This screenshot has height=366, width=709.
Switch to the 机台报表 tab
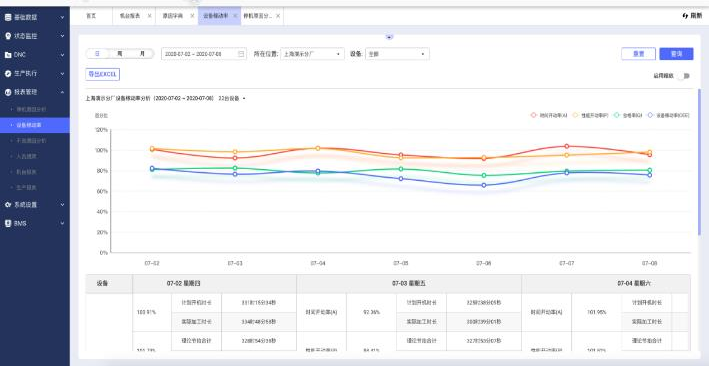click(x=129, y=16)
